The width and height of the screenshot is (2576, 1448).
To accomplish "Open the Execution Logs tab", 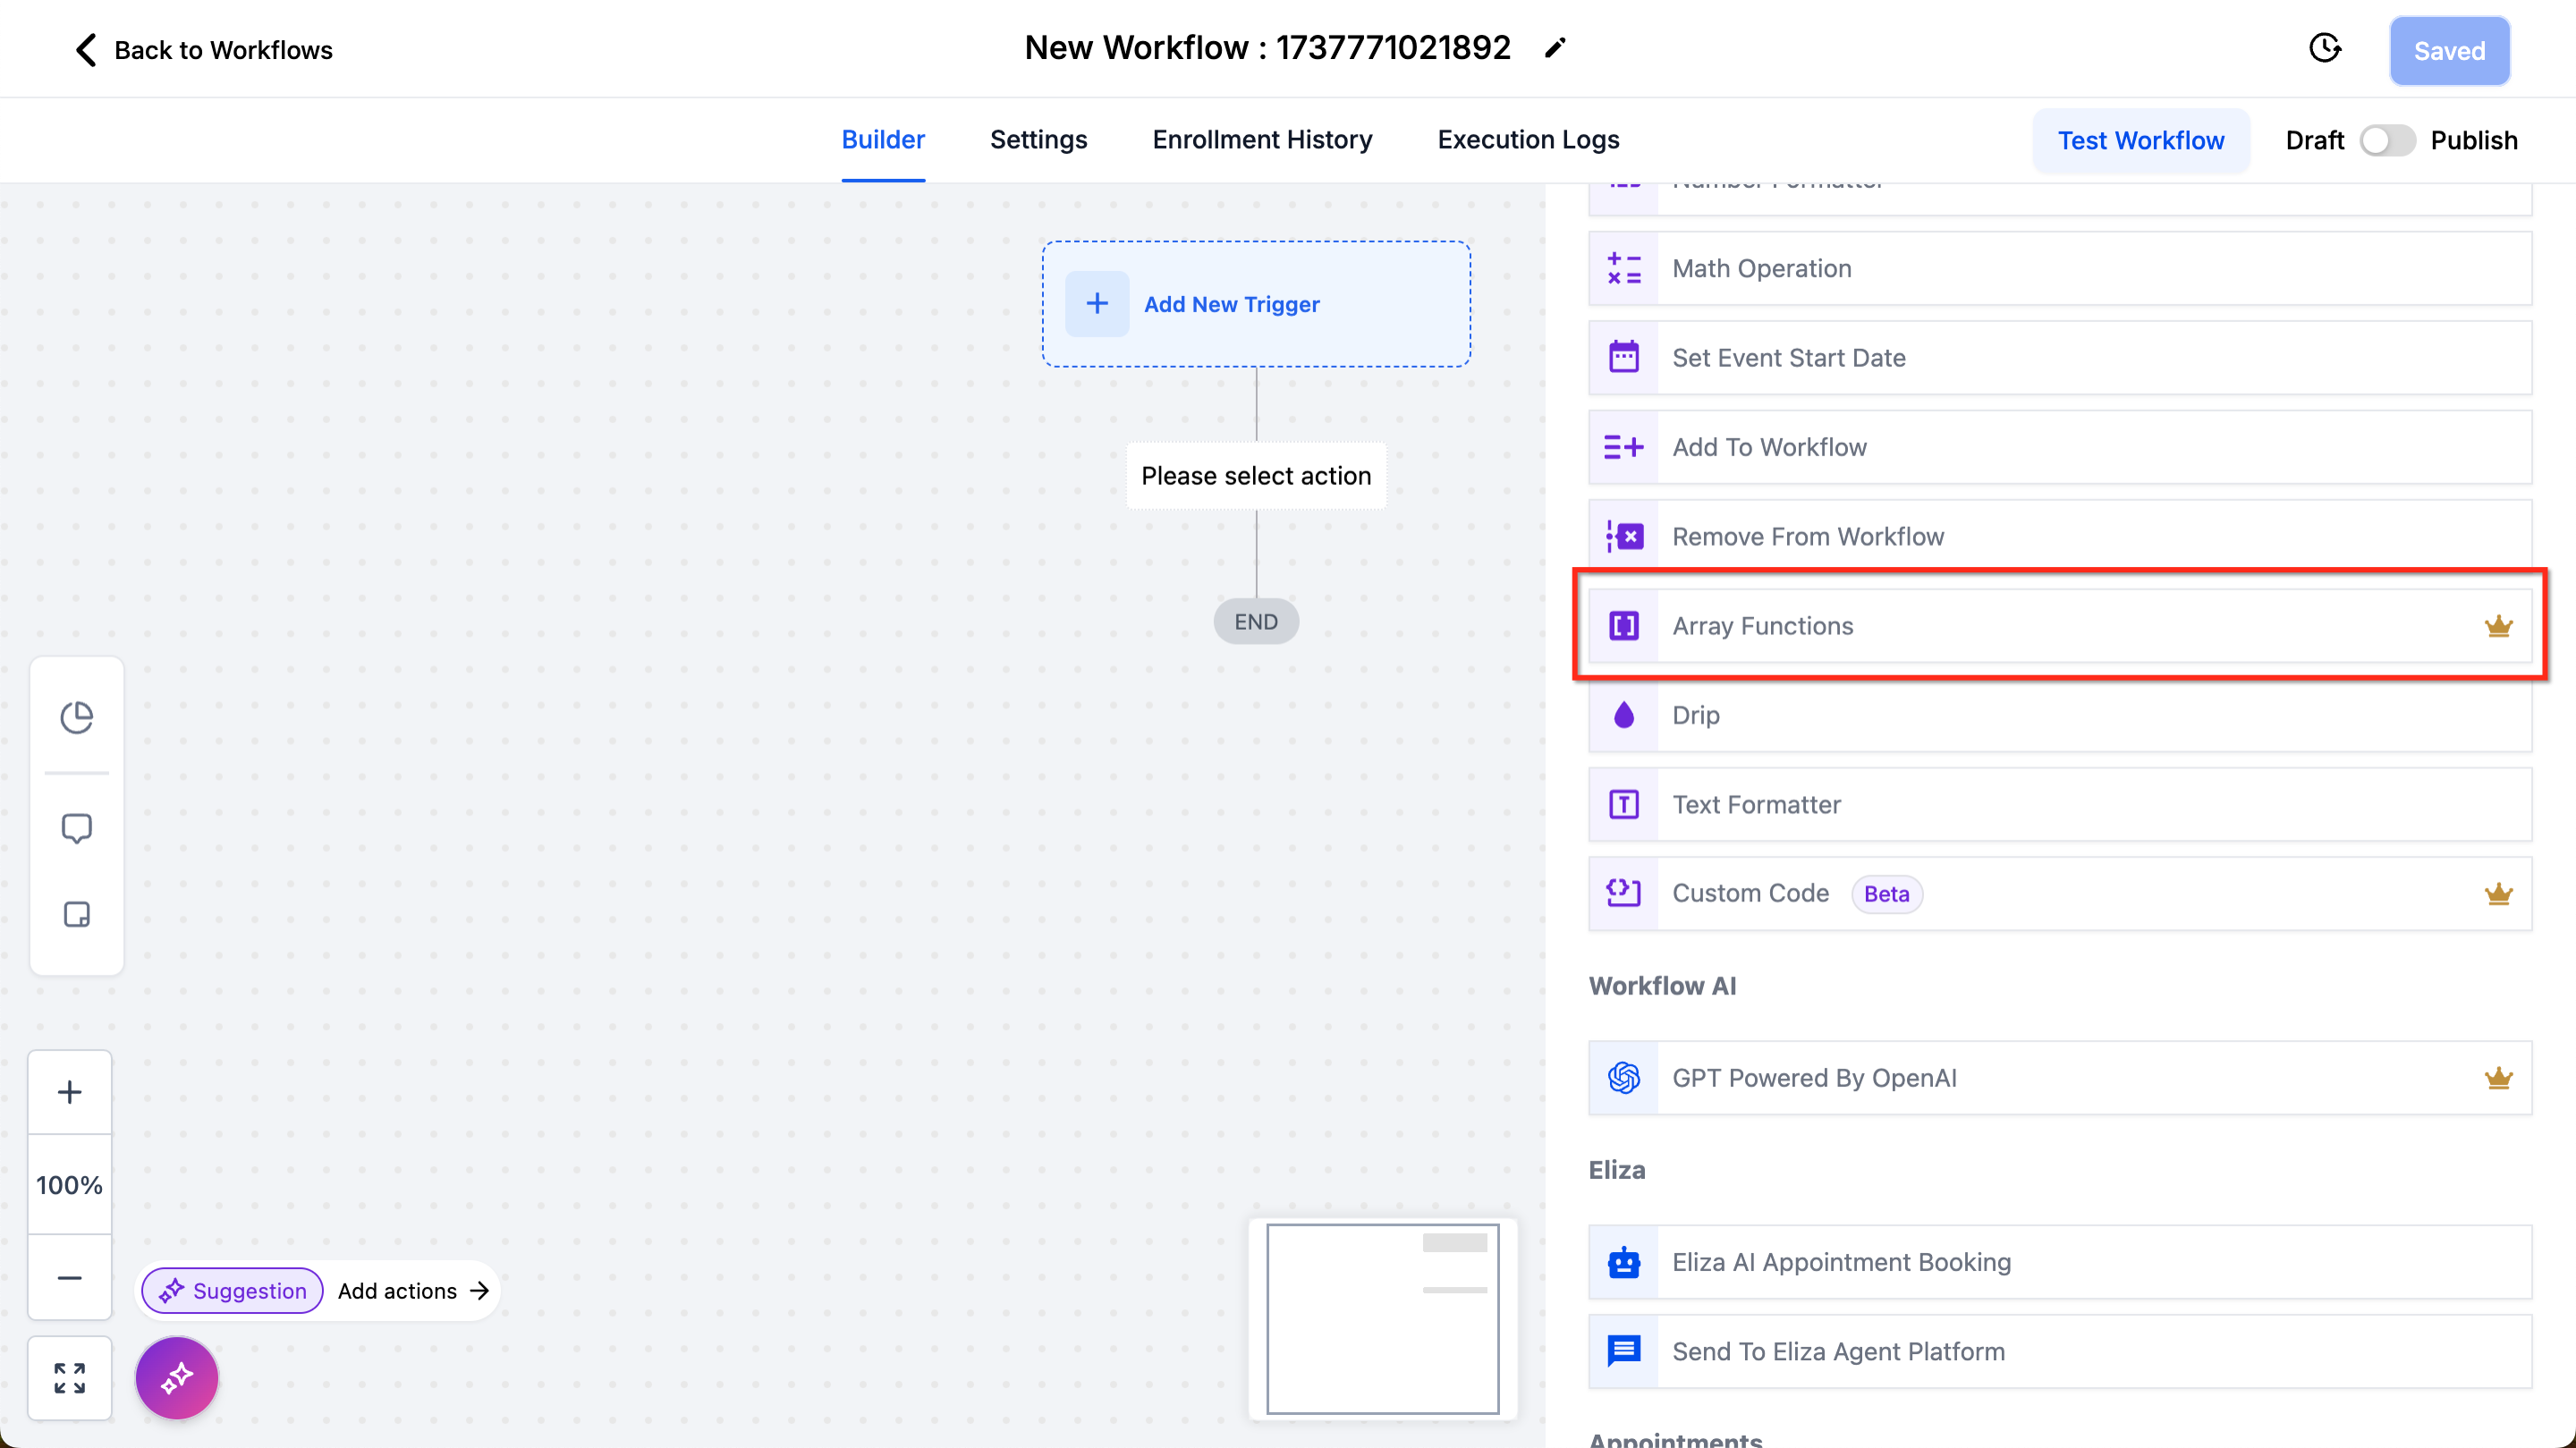I will (1528, 140).
